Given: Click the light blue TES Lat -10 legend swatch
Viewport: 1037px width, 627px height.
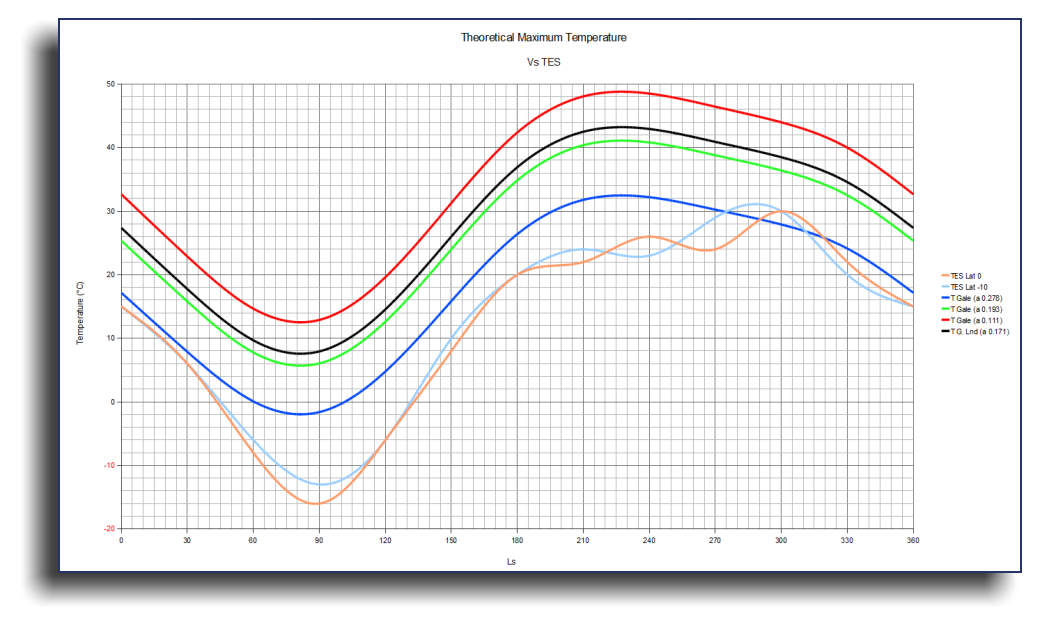Looking at the screenshot, I should point(943,286).
